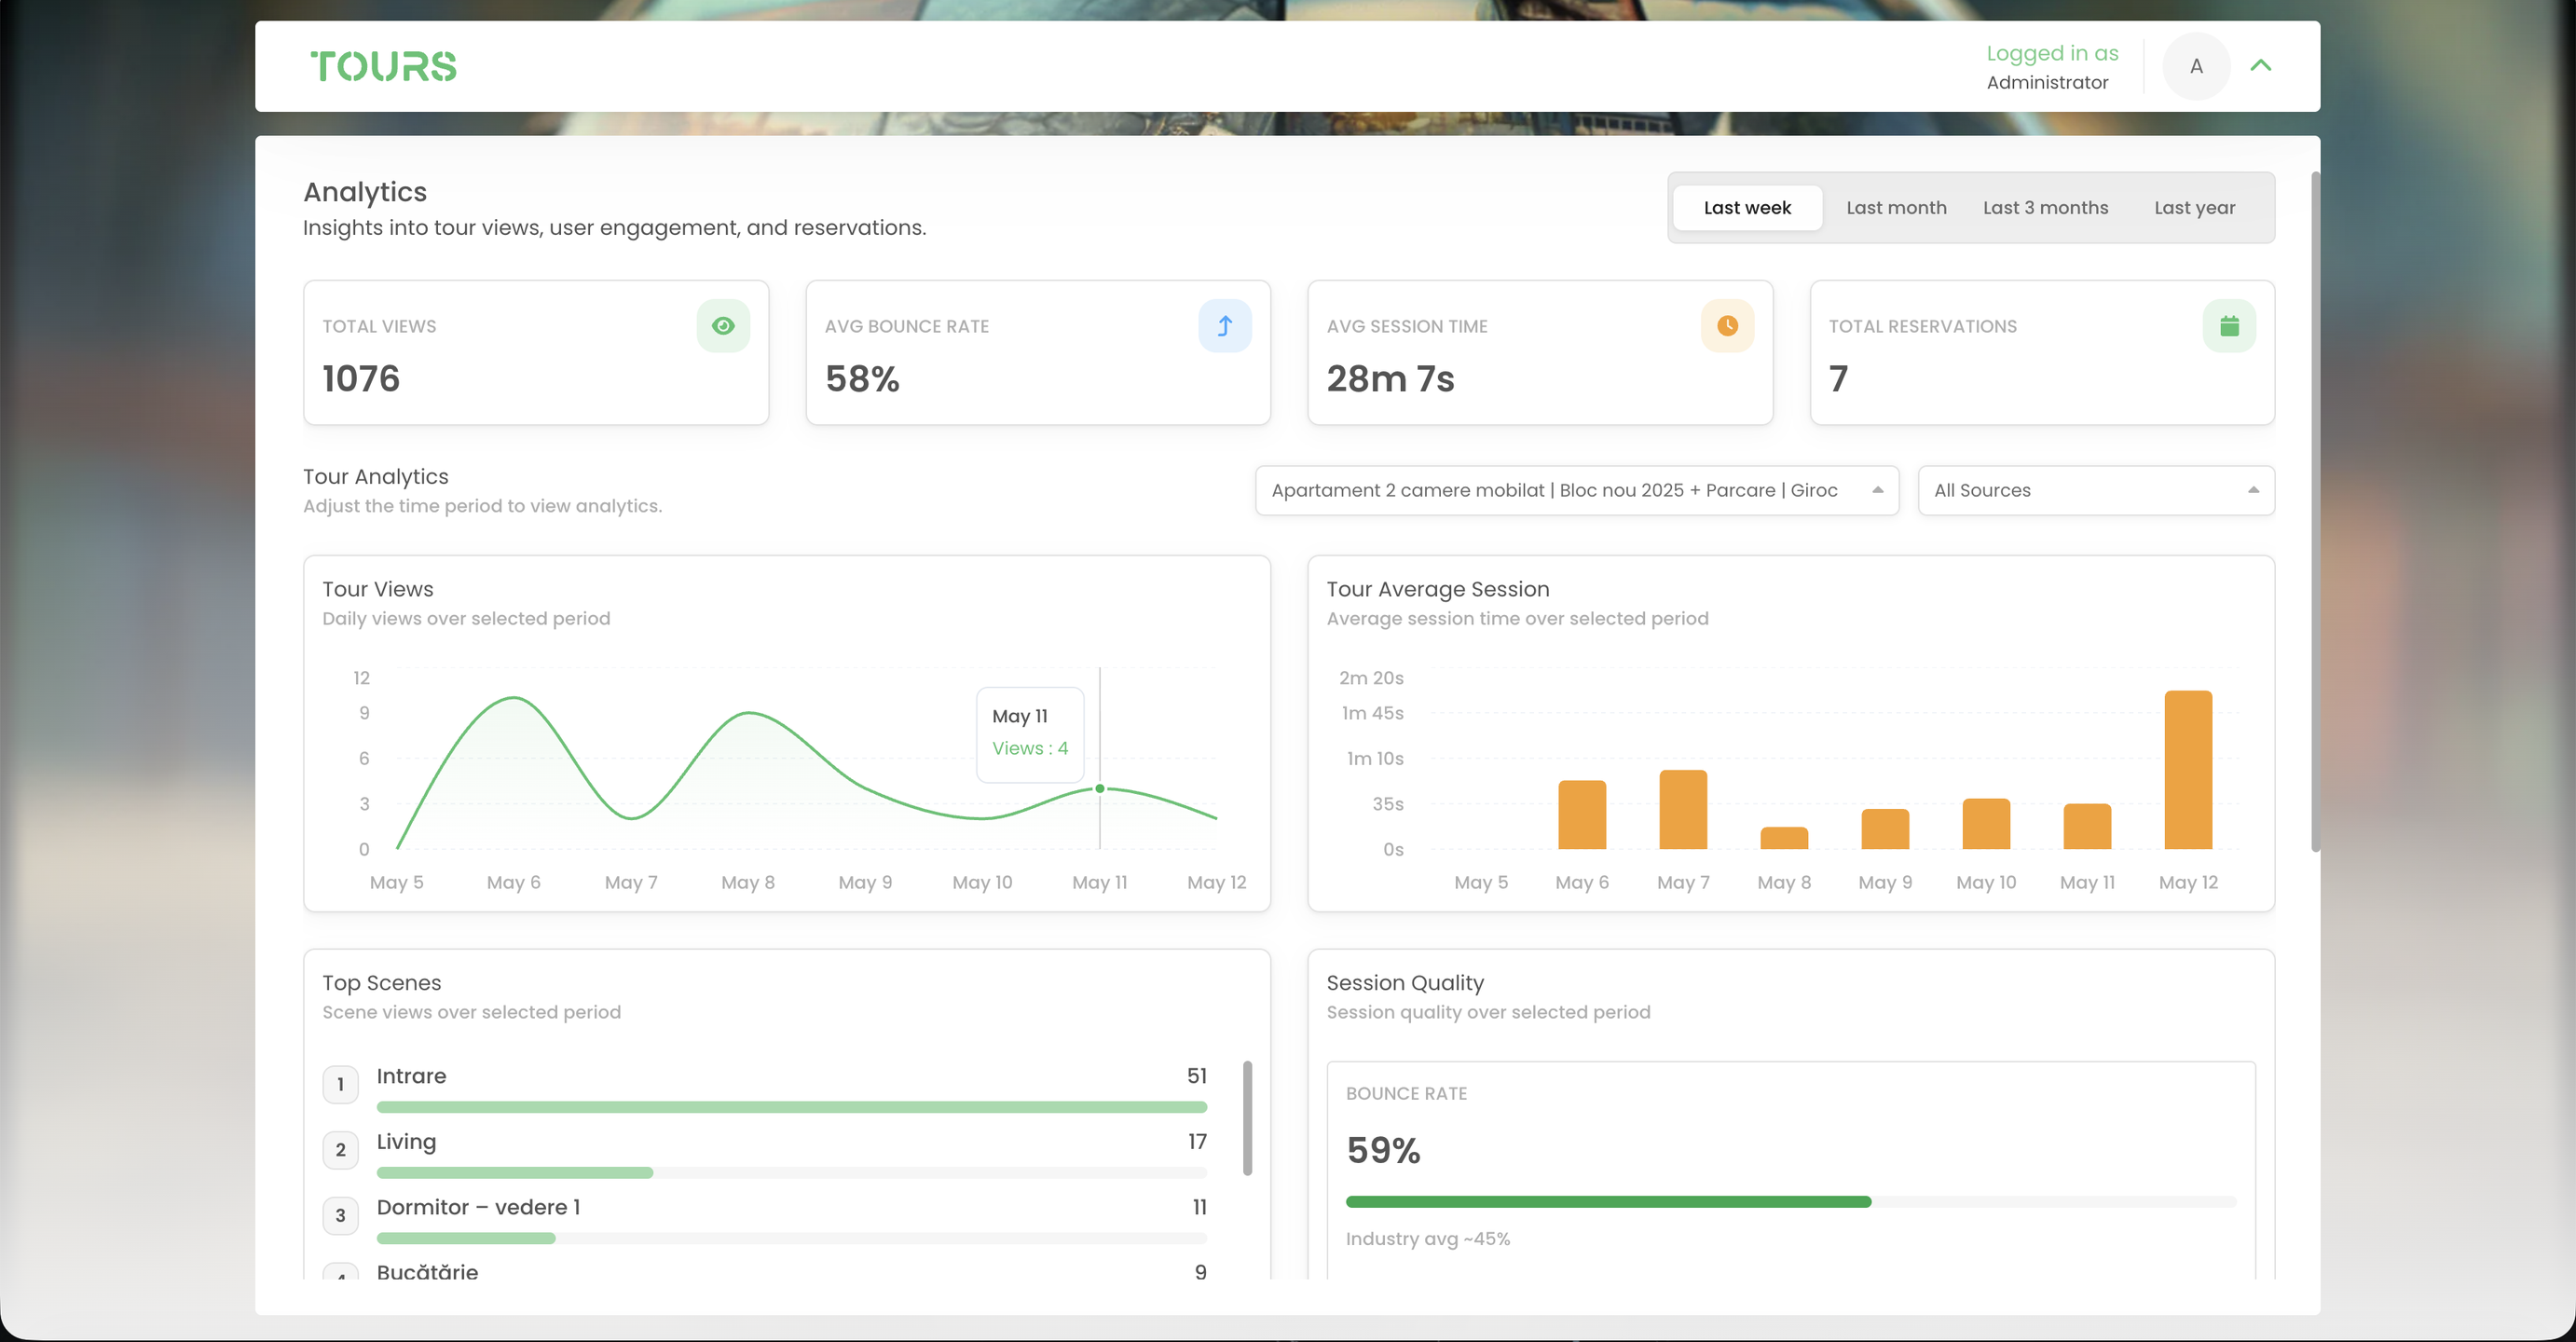Open the Administrator avatar
This screenshot has height=1342, width=2576.
[x=2196, y=66]
